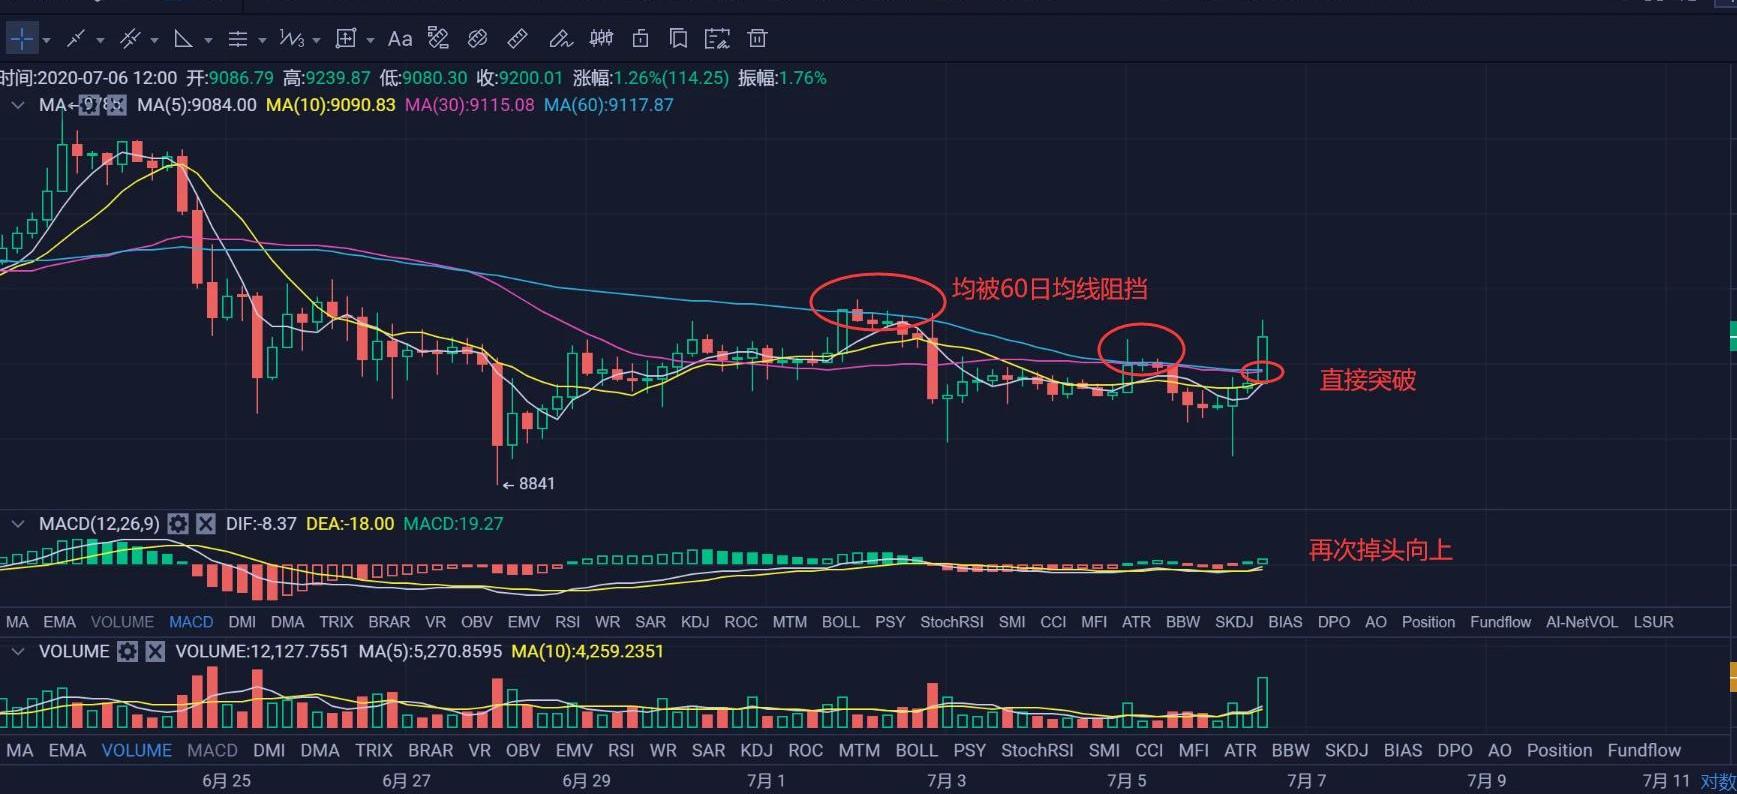Viewport: 1737px width, 794px height.
Task: Click the ruler measurement tool
Action: click(x=517, y=39)
